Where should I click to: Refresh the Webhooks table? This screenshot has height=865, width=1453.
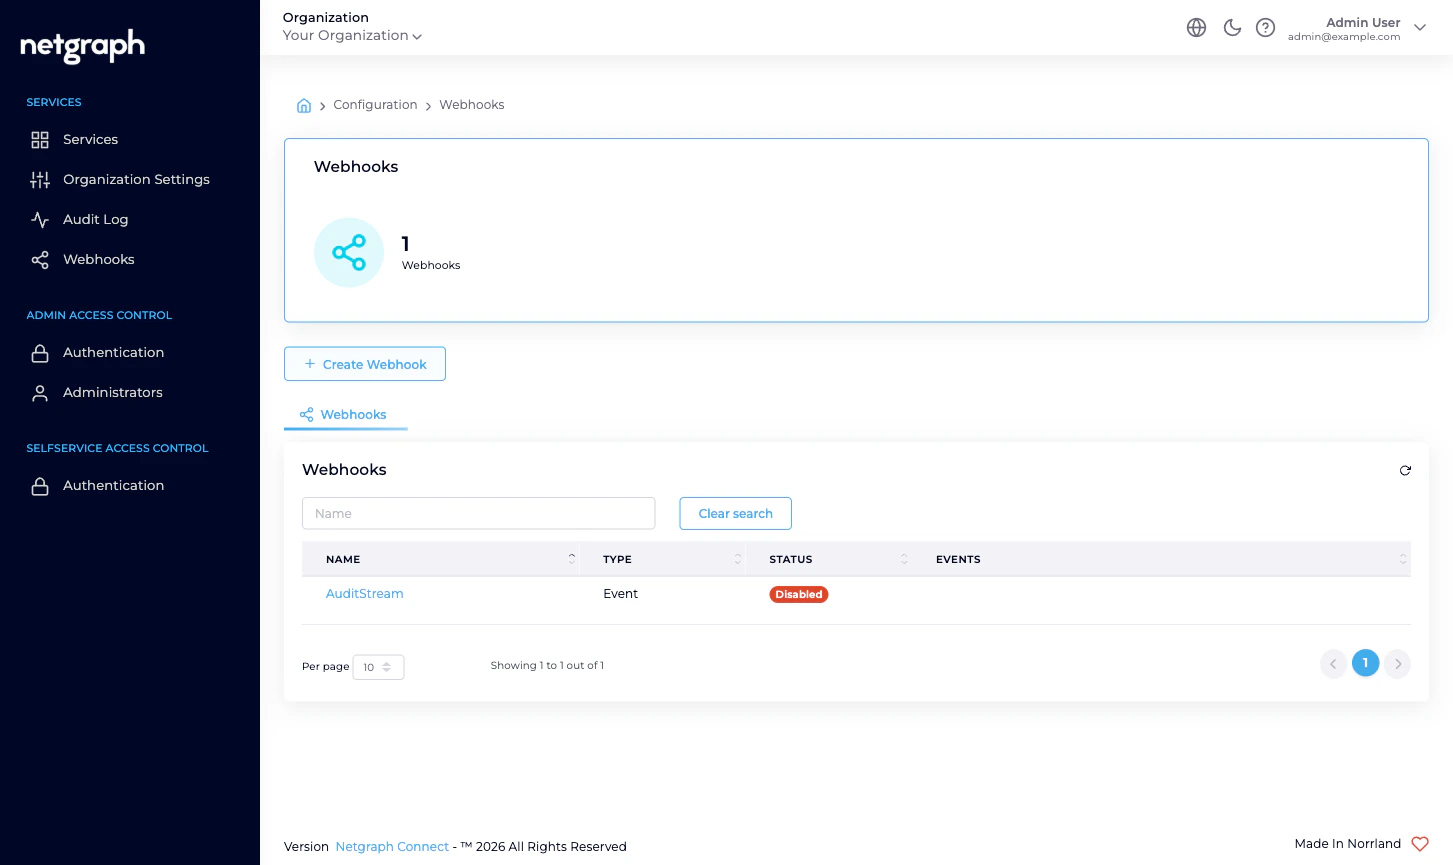(1405, 470)
